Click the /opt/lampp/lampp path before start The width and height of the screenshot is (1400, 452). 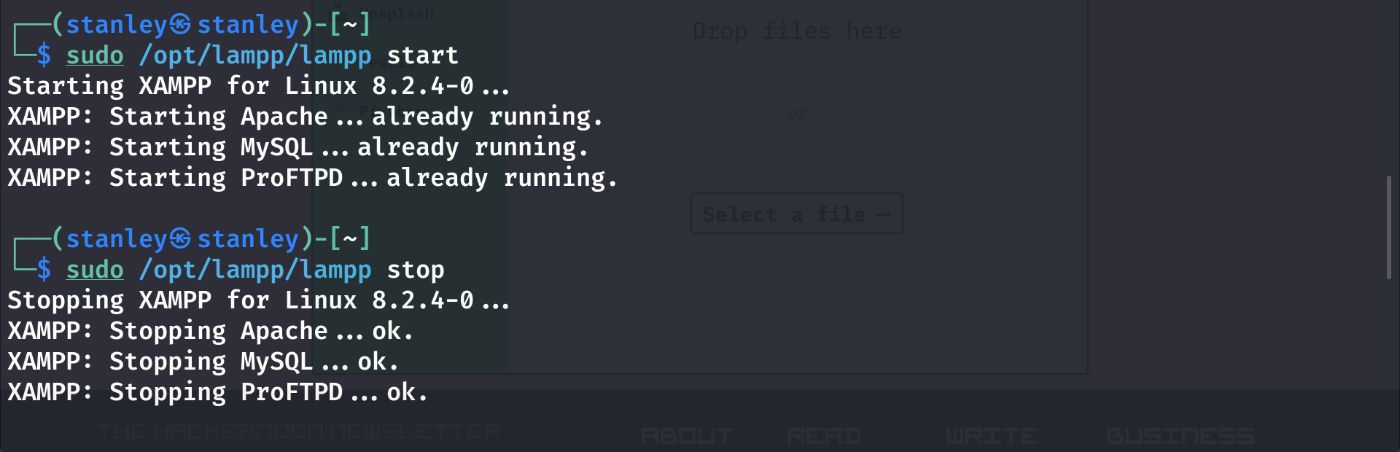(255, 55)
